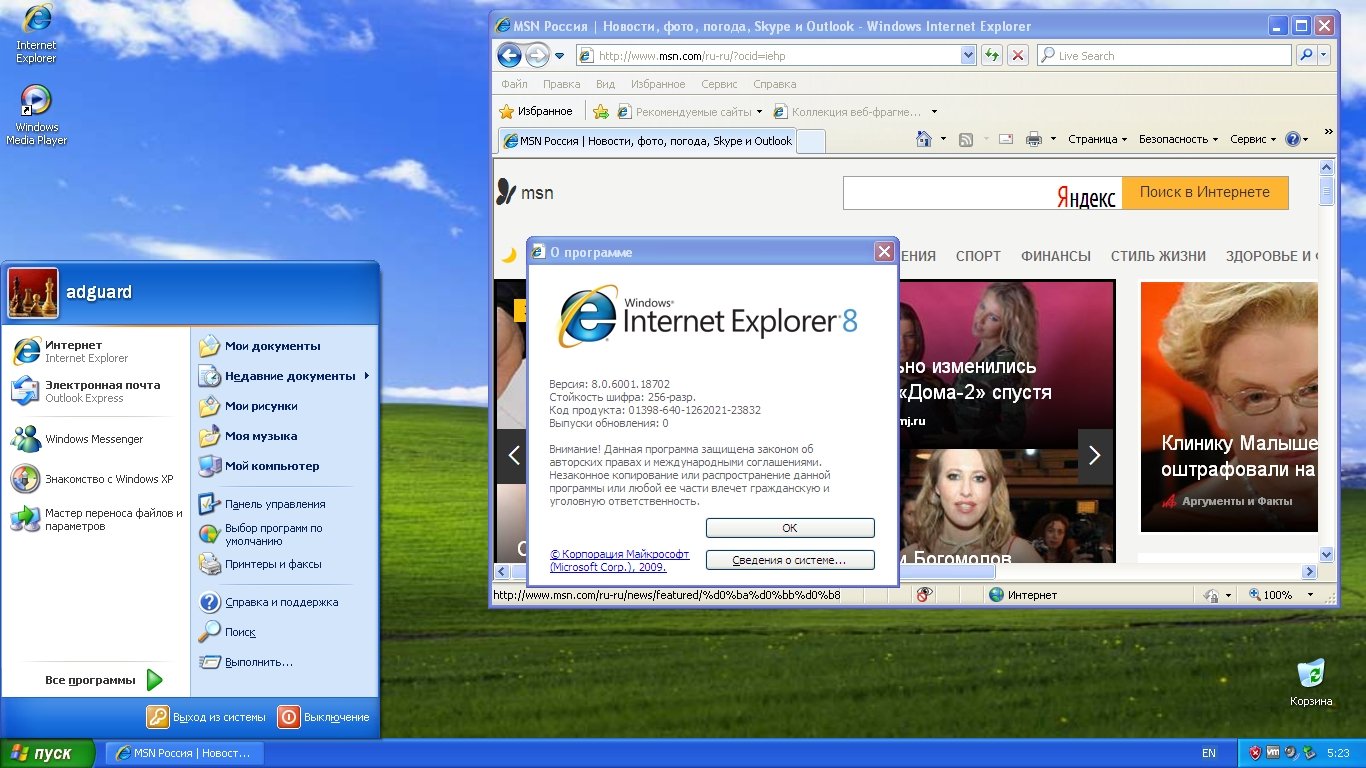Click the add to favorites bar star icon
The width and height of the screenshot is (1366, 768).
[600, 112]
